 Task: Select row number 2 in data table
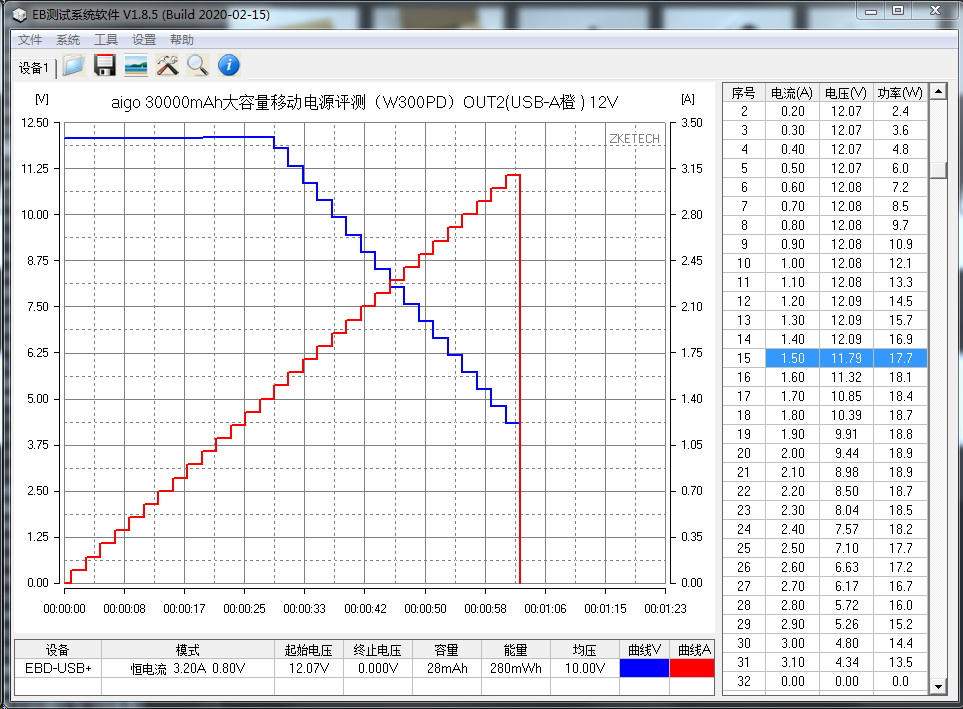tap(744, 111)
